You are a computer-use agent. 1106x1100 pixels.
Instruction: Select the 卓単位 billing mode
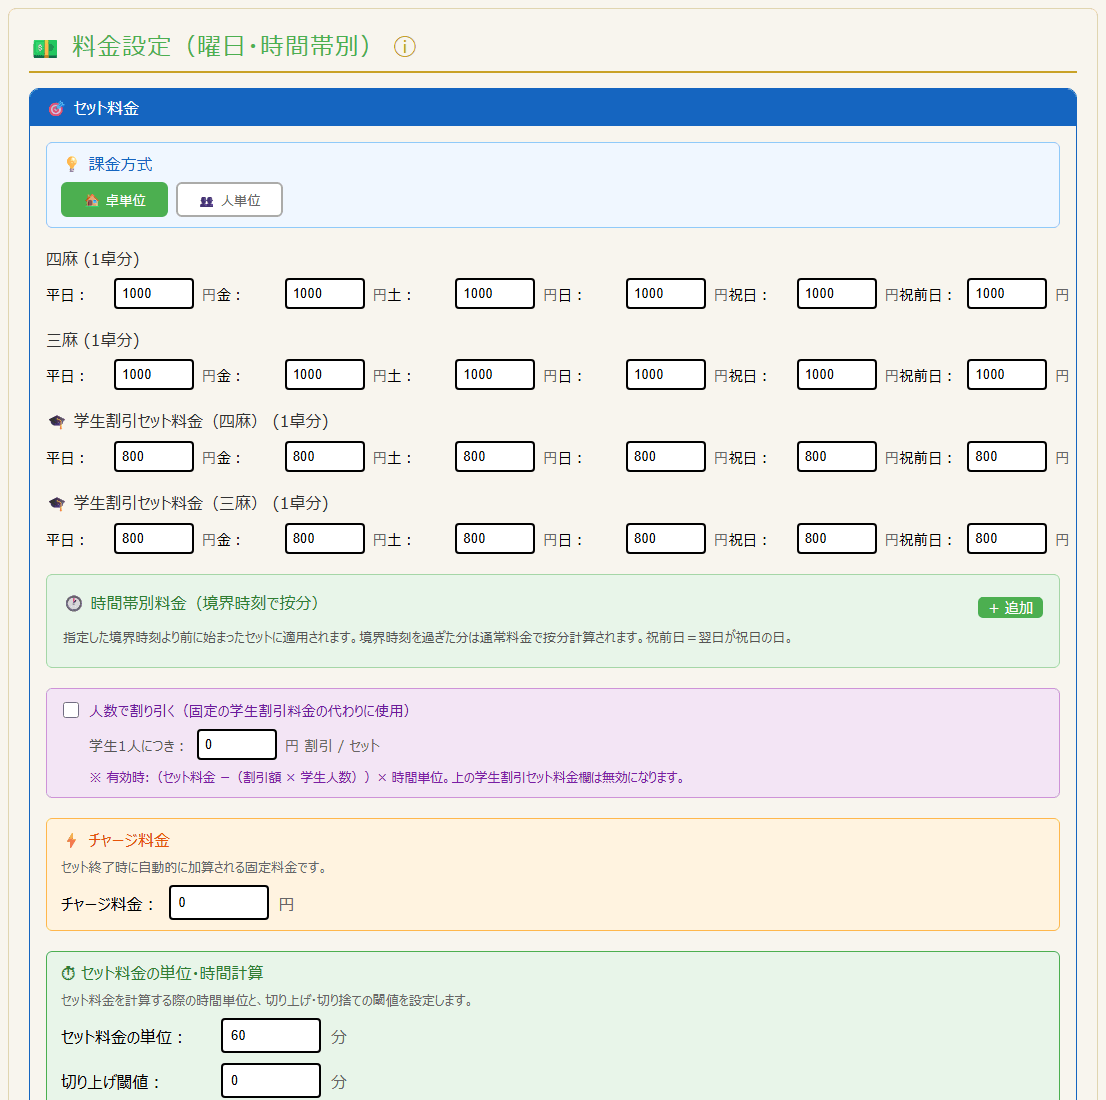tap(114, 200)
